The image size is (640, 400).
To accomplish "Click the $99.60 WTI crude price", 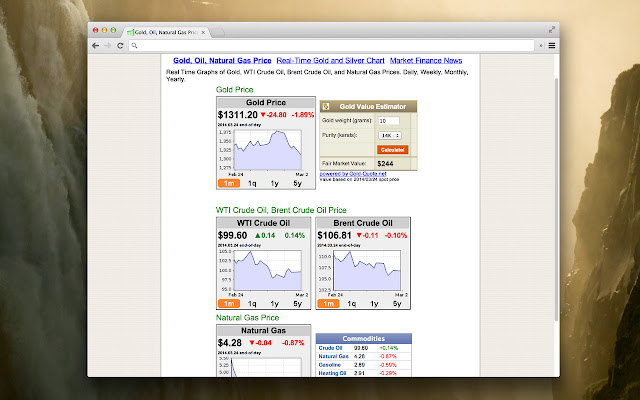I will [x=232, y=236].
